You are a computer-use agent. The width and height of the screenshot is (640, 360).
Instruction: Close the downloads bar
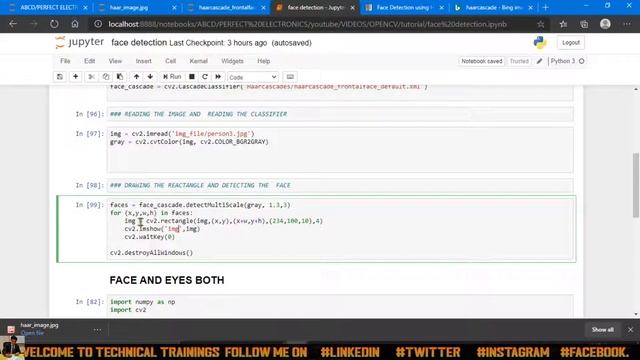631,329
